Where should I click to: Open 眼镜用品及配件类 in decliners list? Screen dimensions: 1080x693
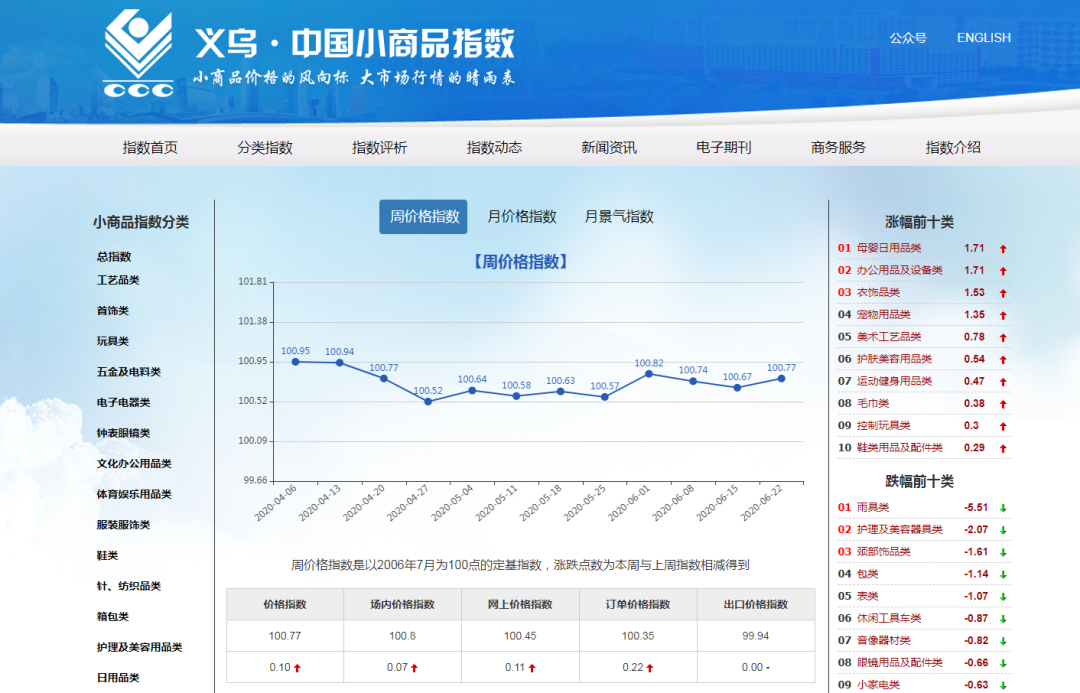(900, 663)
